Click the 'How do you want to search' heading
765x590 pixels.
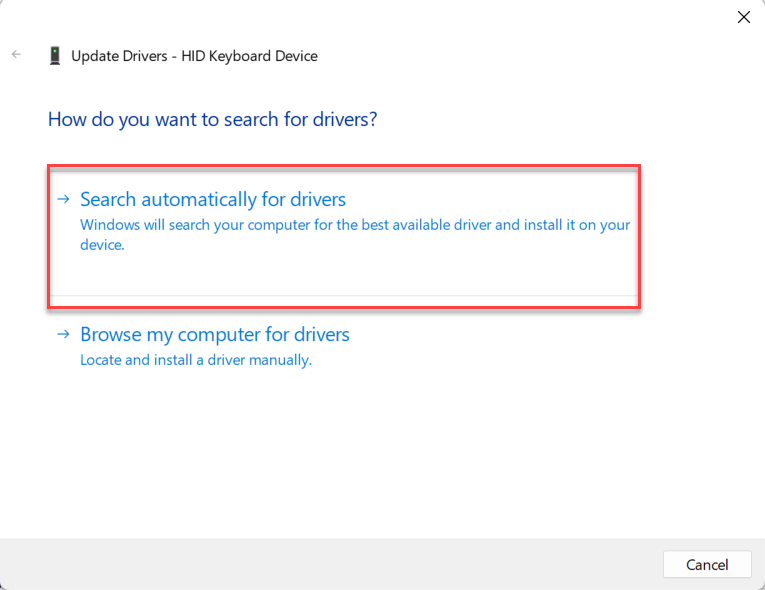click(212, 119)
